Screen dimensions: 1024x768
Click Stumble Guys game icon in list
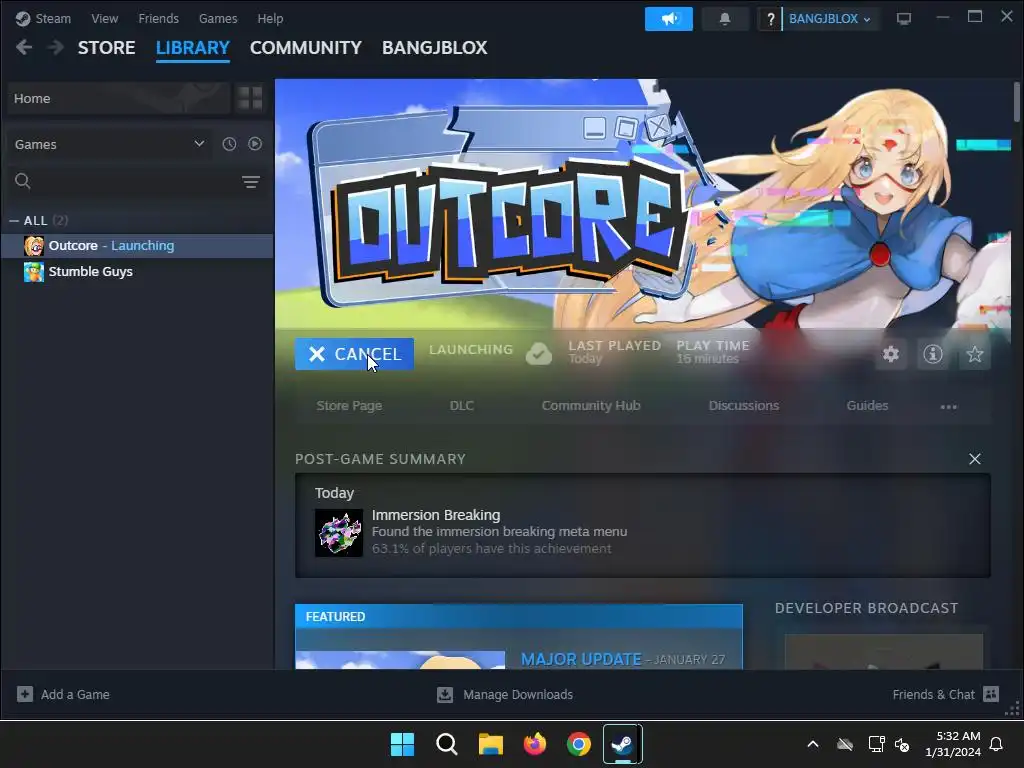pos(34,272)
